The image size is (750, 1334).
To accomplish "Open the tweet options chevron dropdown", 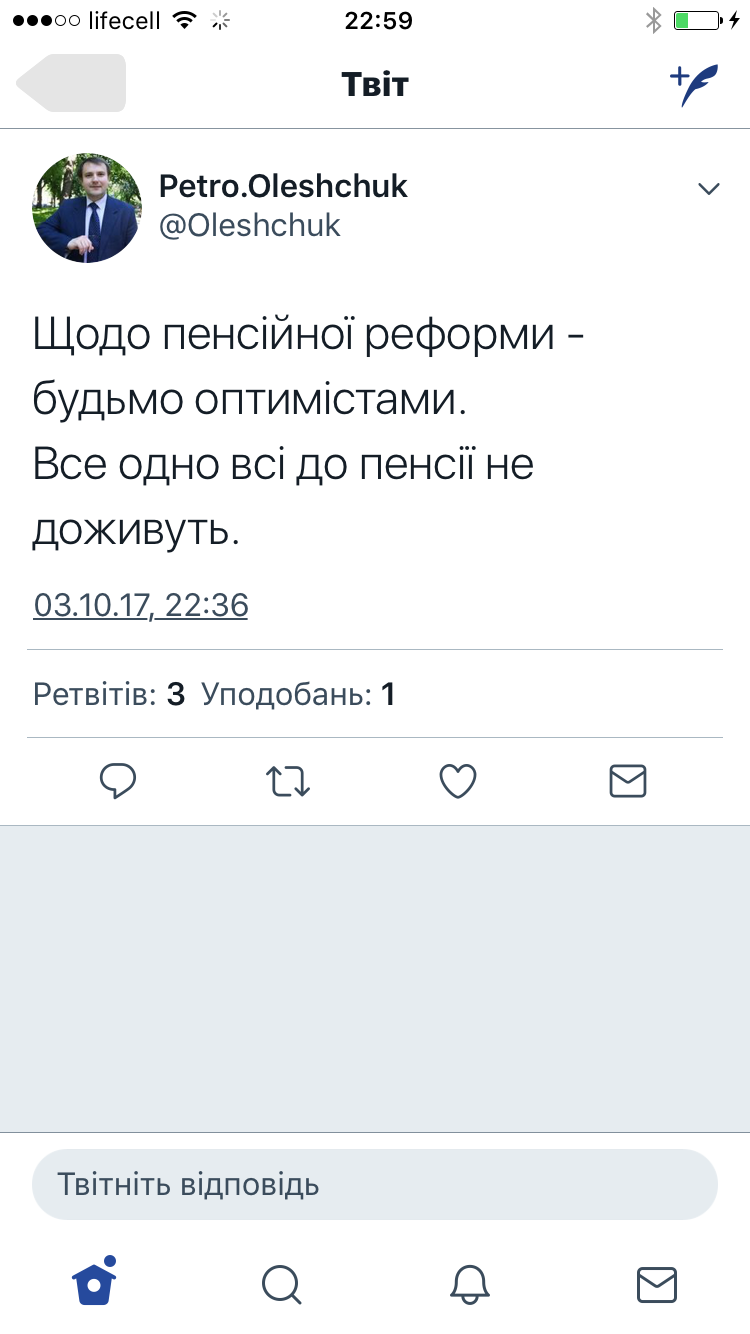I will (x=709, y=189).
